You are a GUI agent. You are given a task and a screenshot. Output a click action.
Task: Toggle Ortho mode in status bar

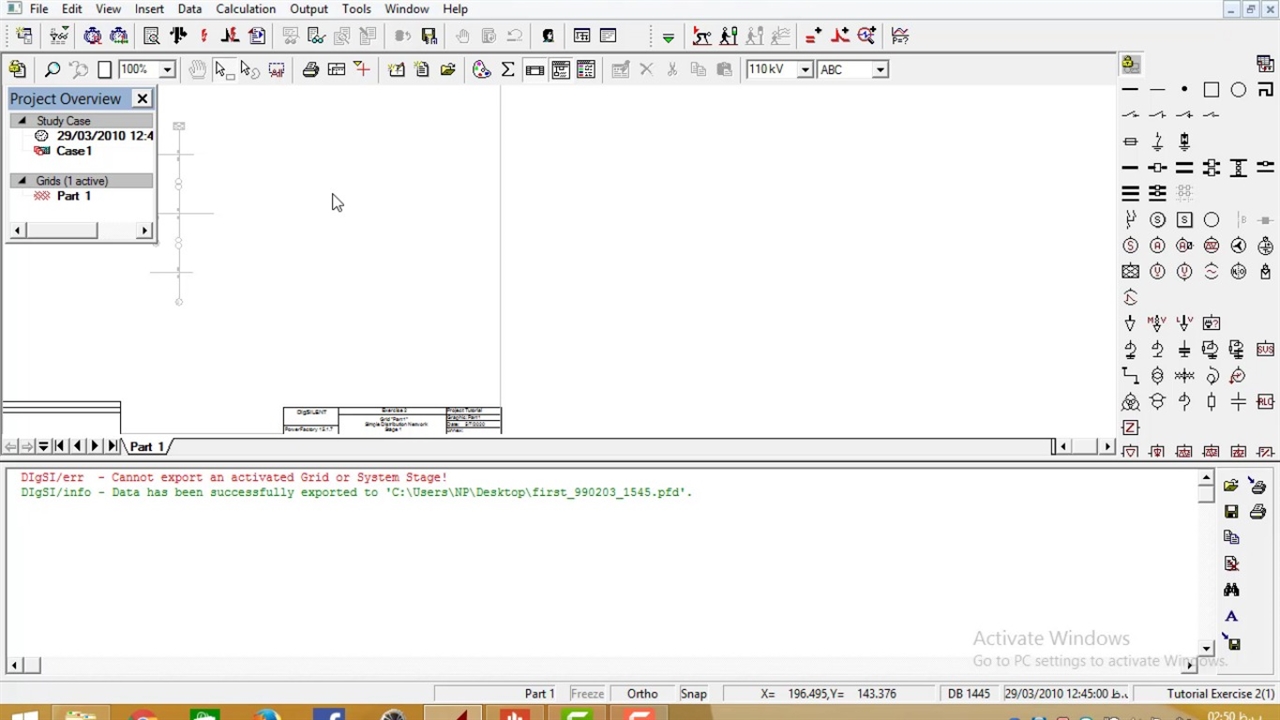pos(642,694)
